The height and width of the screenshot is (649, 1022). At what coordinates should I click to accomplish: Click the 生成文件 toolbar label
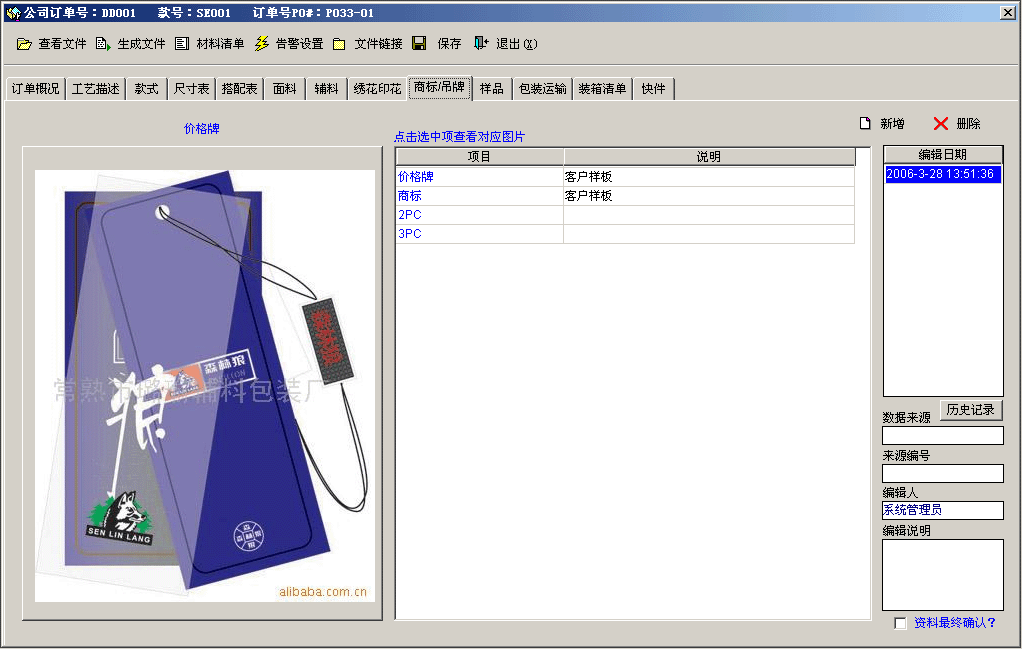[x=141, y=44]
